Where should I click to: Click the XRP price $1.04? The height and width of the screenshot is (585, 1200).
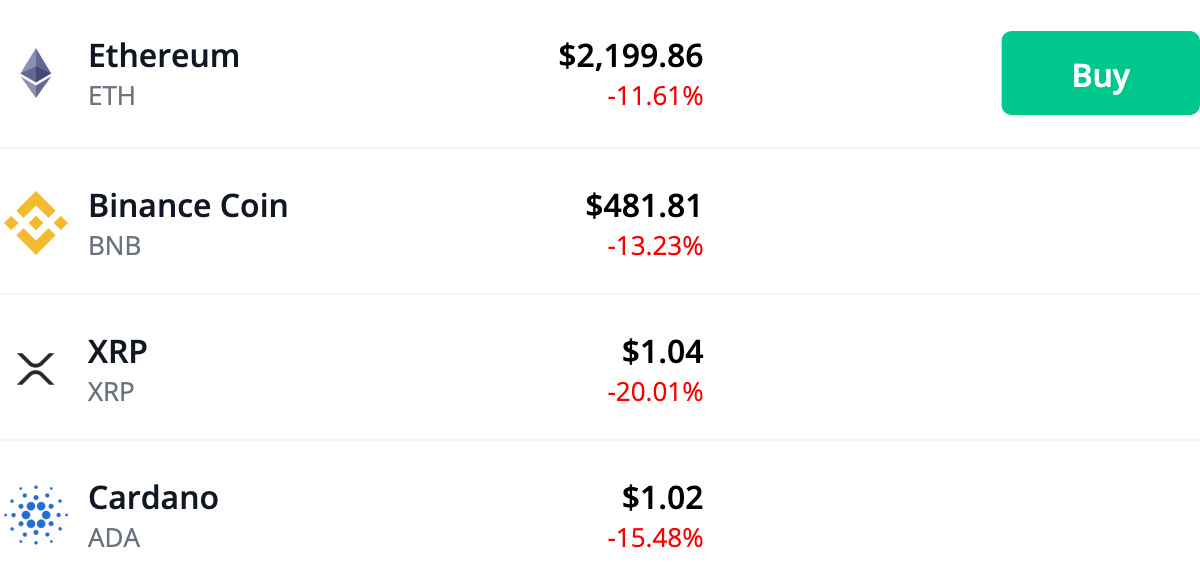coord(664,352)
